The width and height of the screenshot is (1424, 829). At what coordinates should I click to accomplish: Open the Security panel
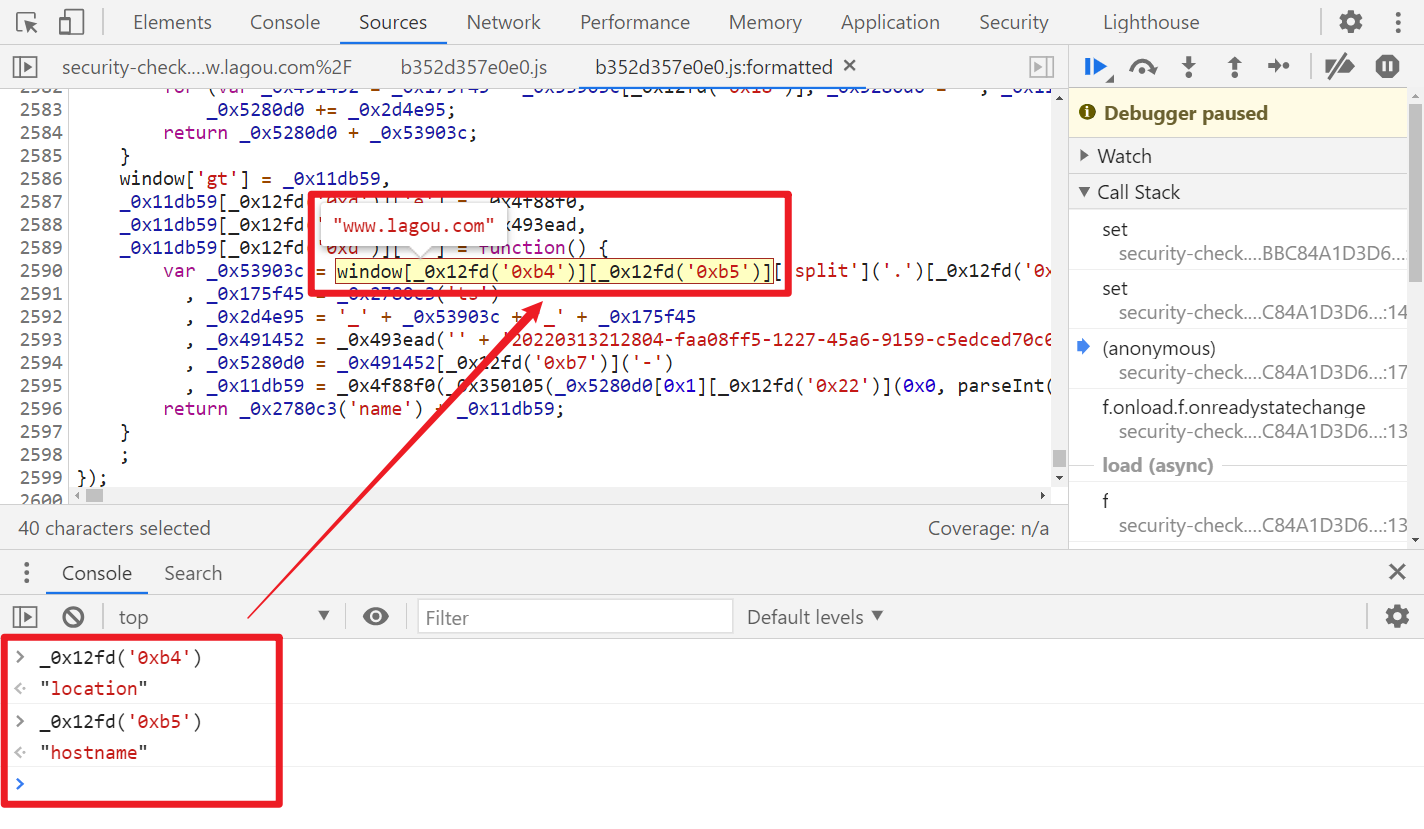click(1014, 22)
